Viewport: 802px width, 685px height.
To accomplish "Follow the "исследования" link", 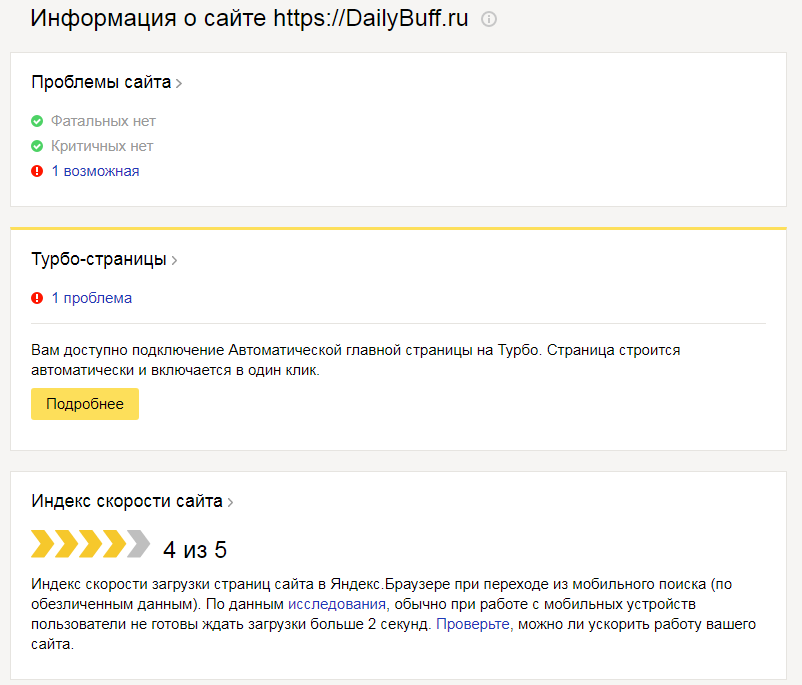I will pos(337,604).
